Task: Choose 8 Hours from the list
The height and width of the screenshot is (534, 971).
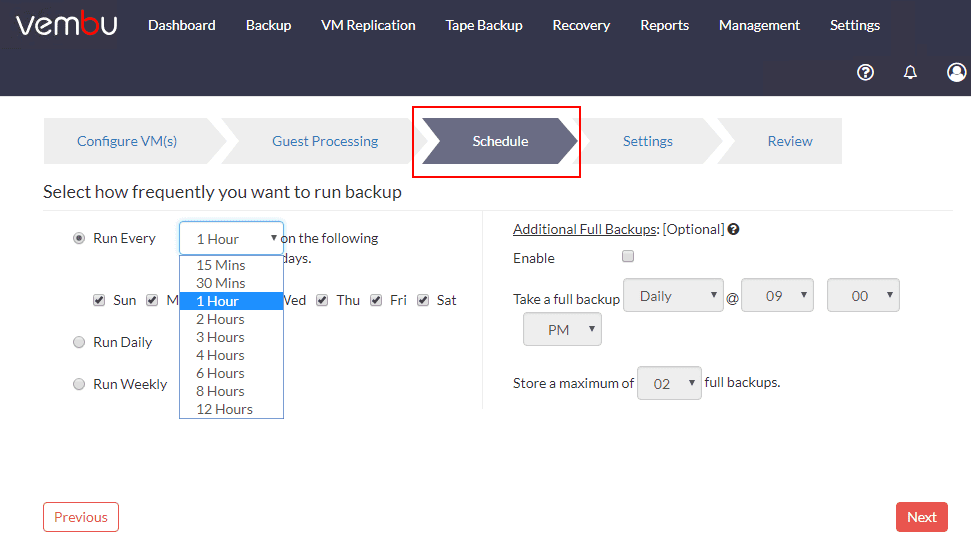Action: (x=232, y=391)
